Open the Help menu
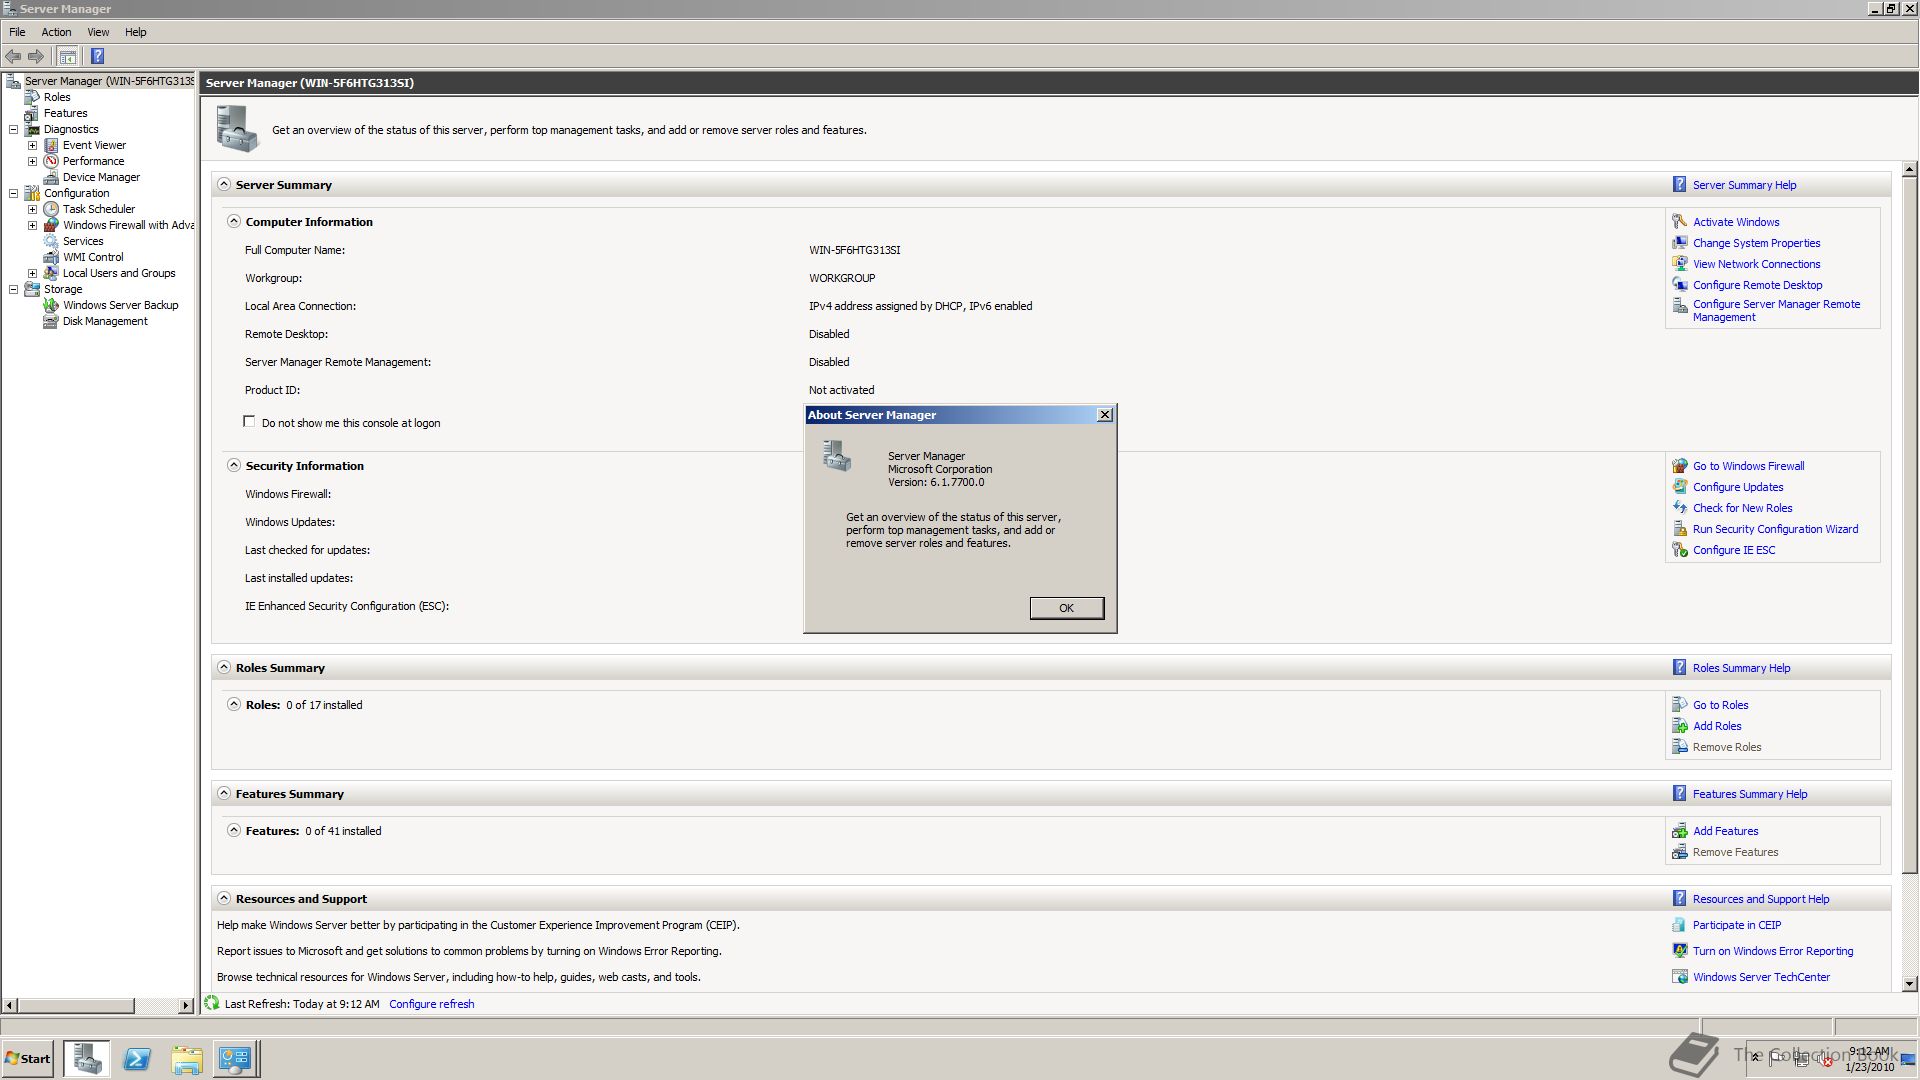Viewport: 1920px width, 1080px height. [x=136, y=32]
